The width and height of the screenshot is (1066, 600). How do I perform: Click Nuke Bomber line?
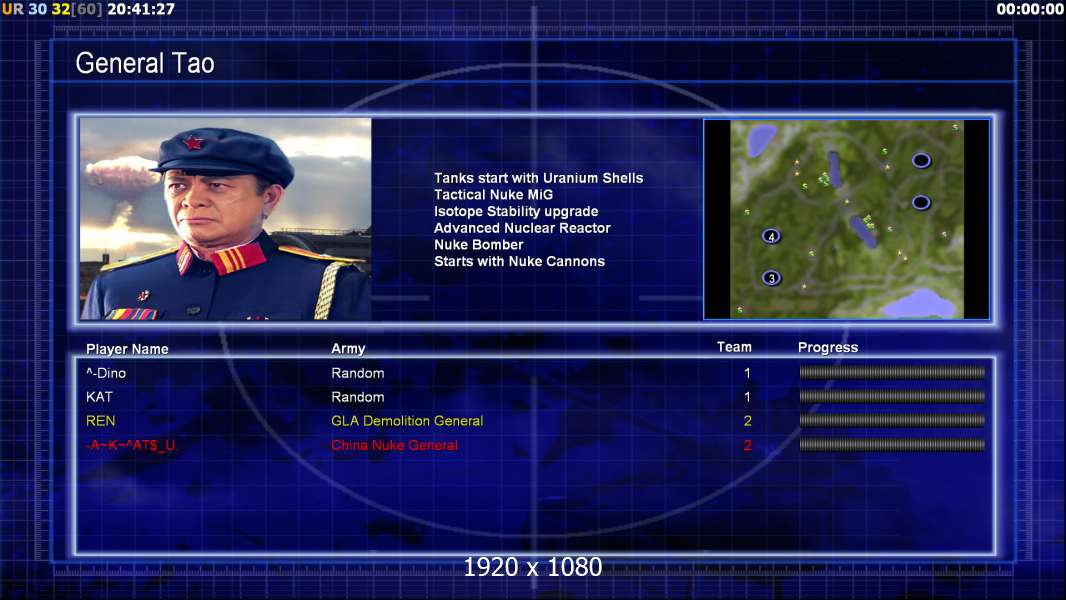click(479, 245)
